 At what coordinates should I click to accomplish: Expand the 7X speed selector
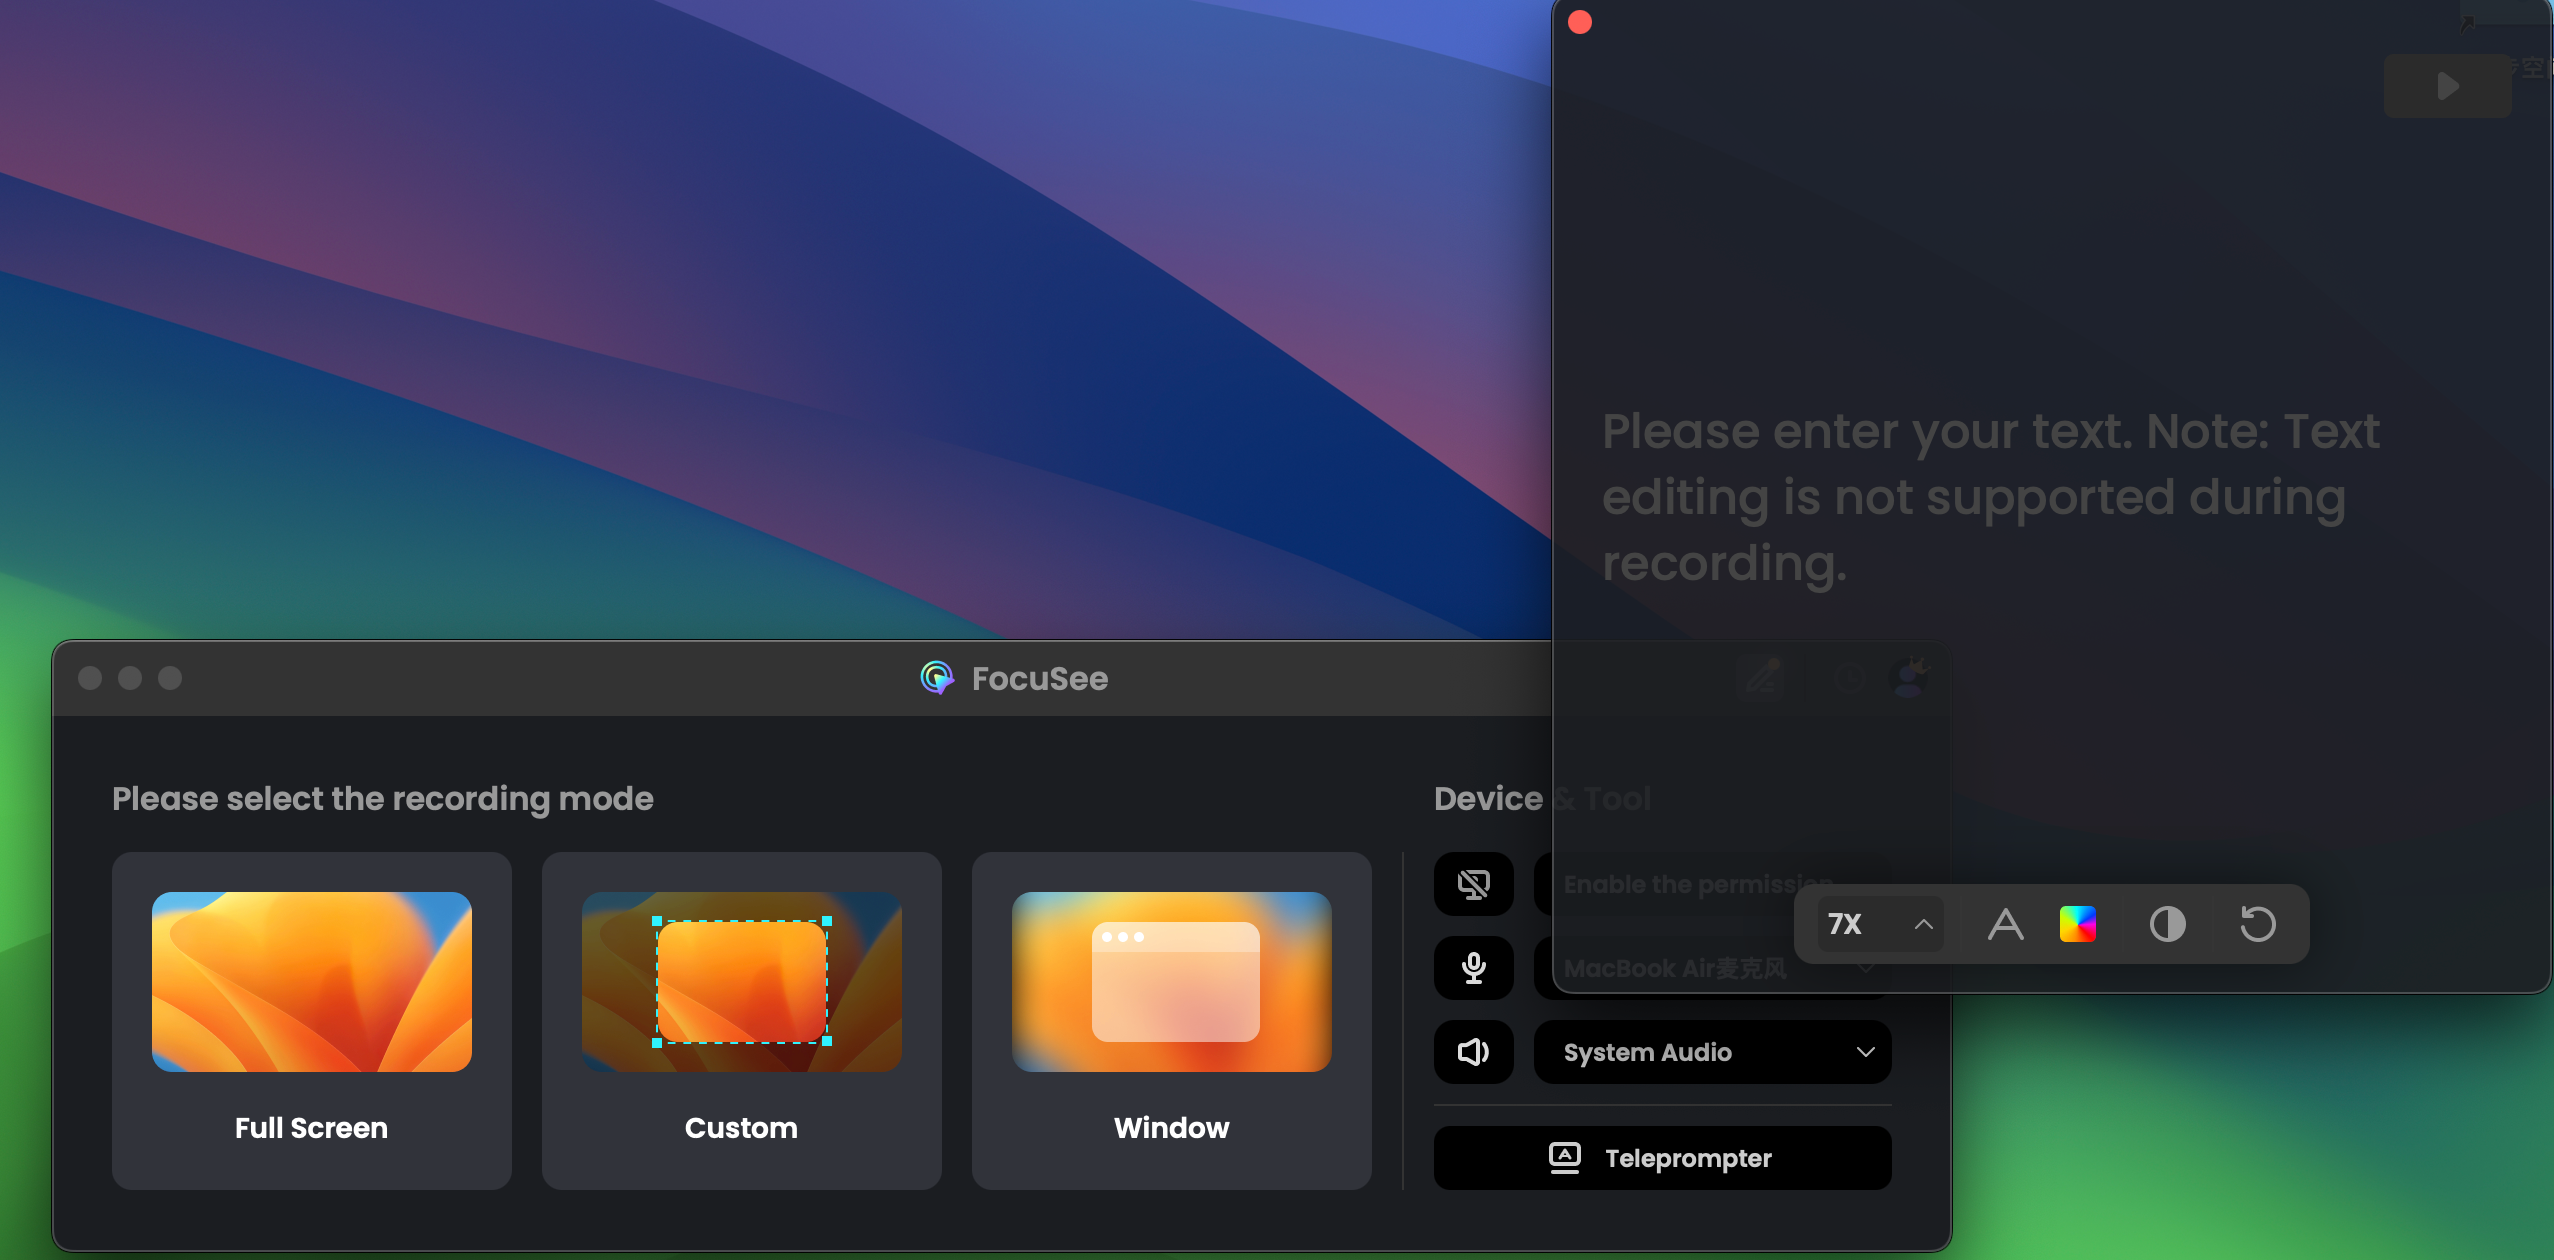(x=1880, y=924)
